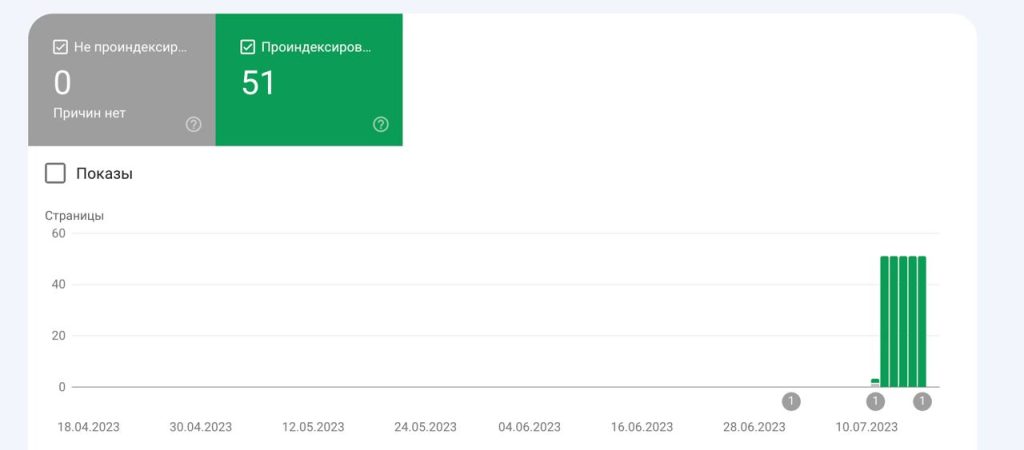Select the gray not-indexed card showing 0
Image resolution: width=1024 pixels, height=450 pixels.
(x=121, y=80)
